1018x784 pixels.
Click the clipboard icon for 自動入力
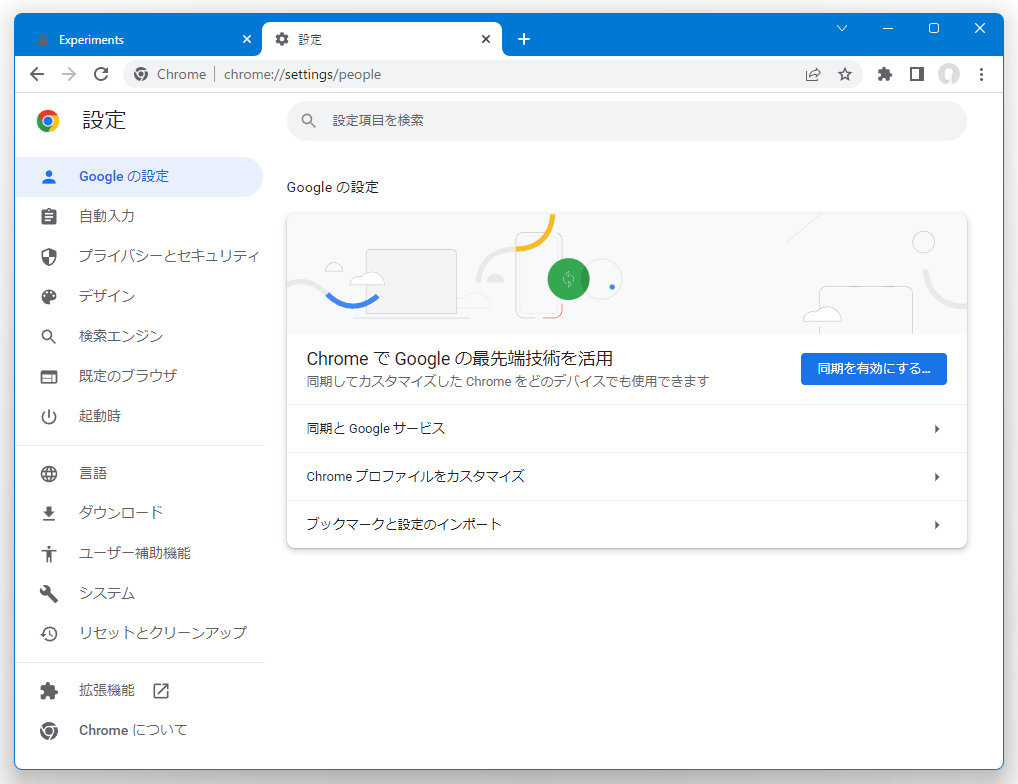pos(49,216)
